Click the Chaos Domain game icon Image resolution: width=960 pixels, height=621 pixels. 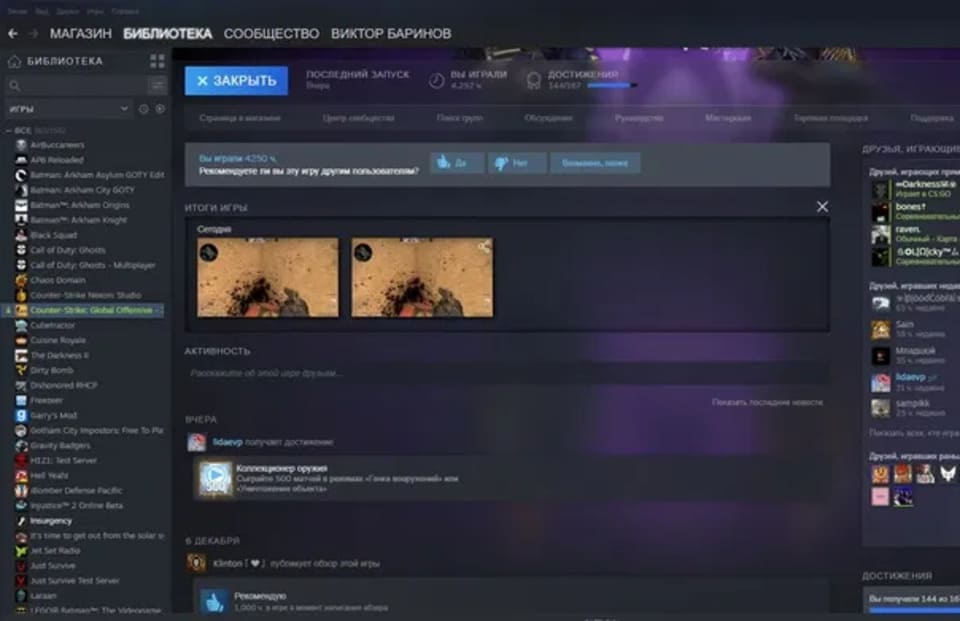tap(21, 280)
